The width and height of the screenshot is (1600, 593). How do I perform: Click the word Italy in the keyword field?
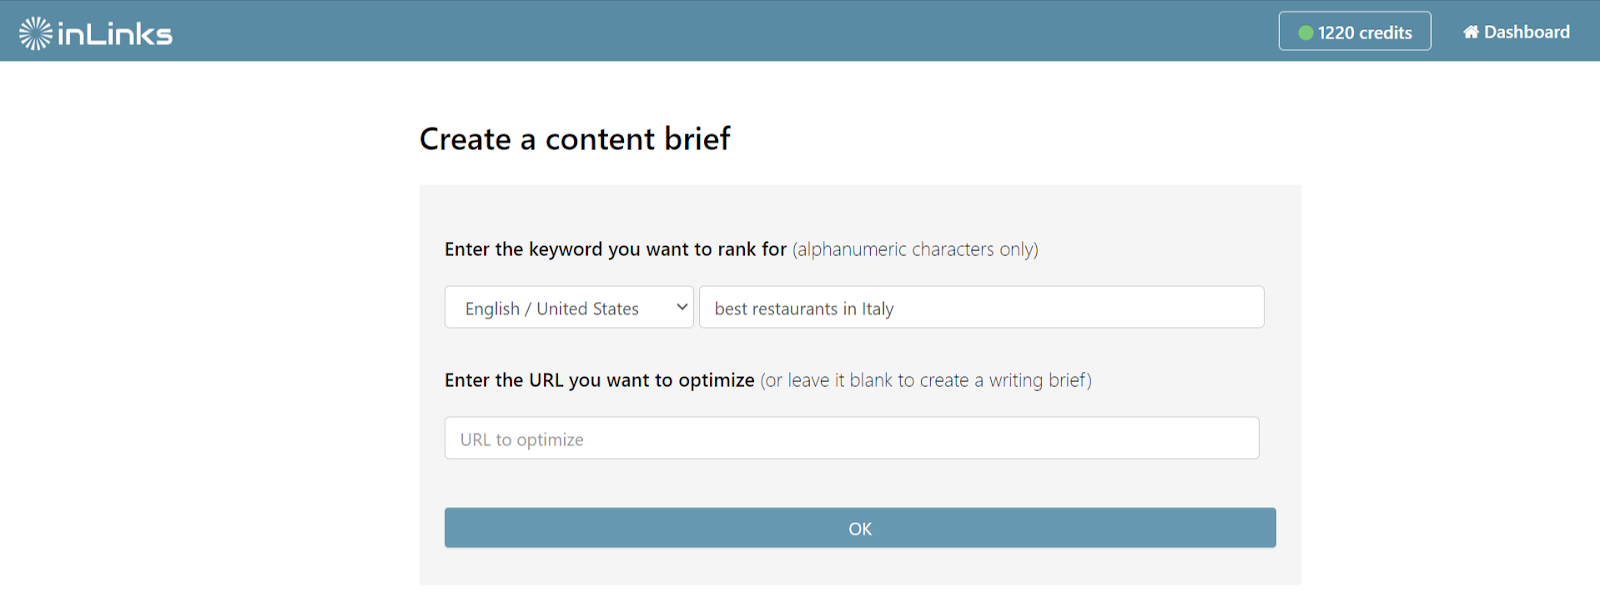(878, 309)
